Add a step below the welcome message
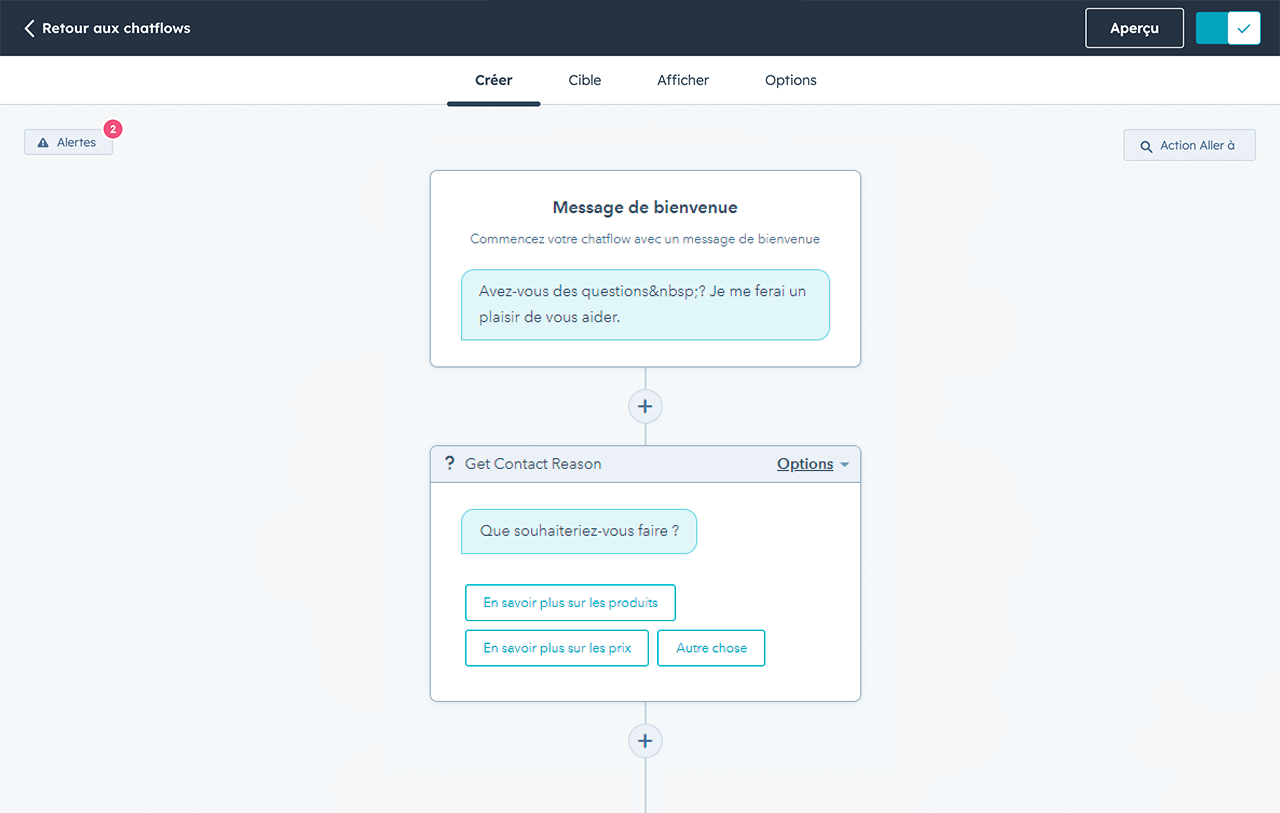Viewport: 1280px width, 813px height. coord(645,406)
